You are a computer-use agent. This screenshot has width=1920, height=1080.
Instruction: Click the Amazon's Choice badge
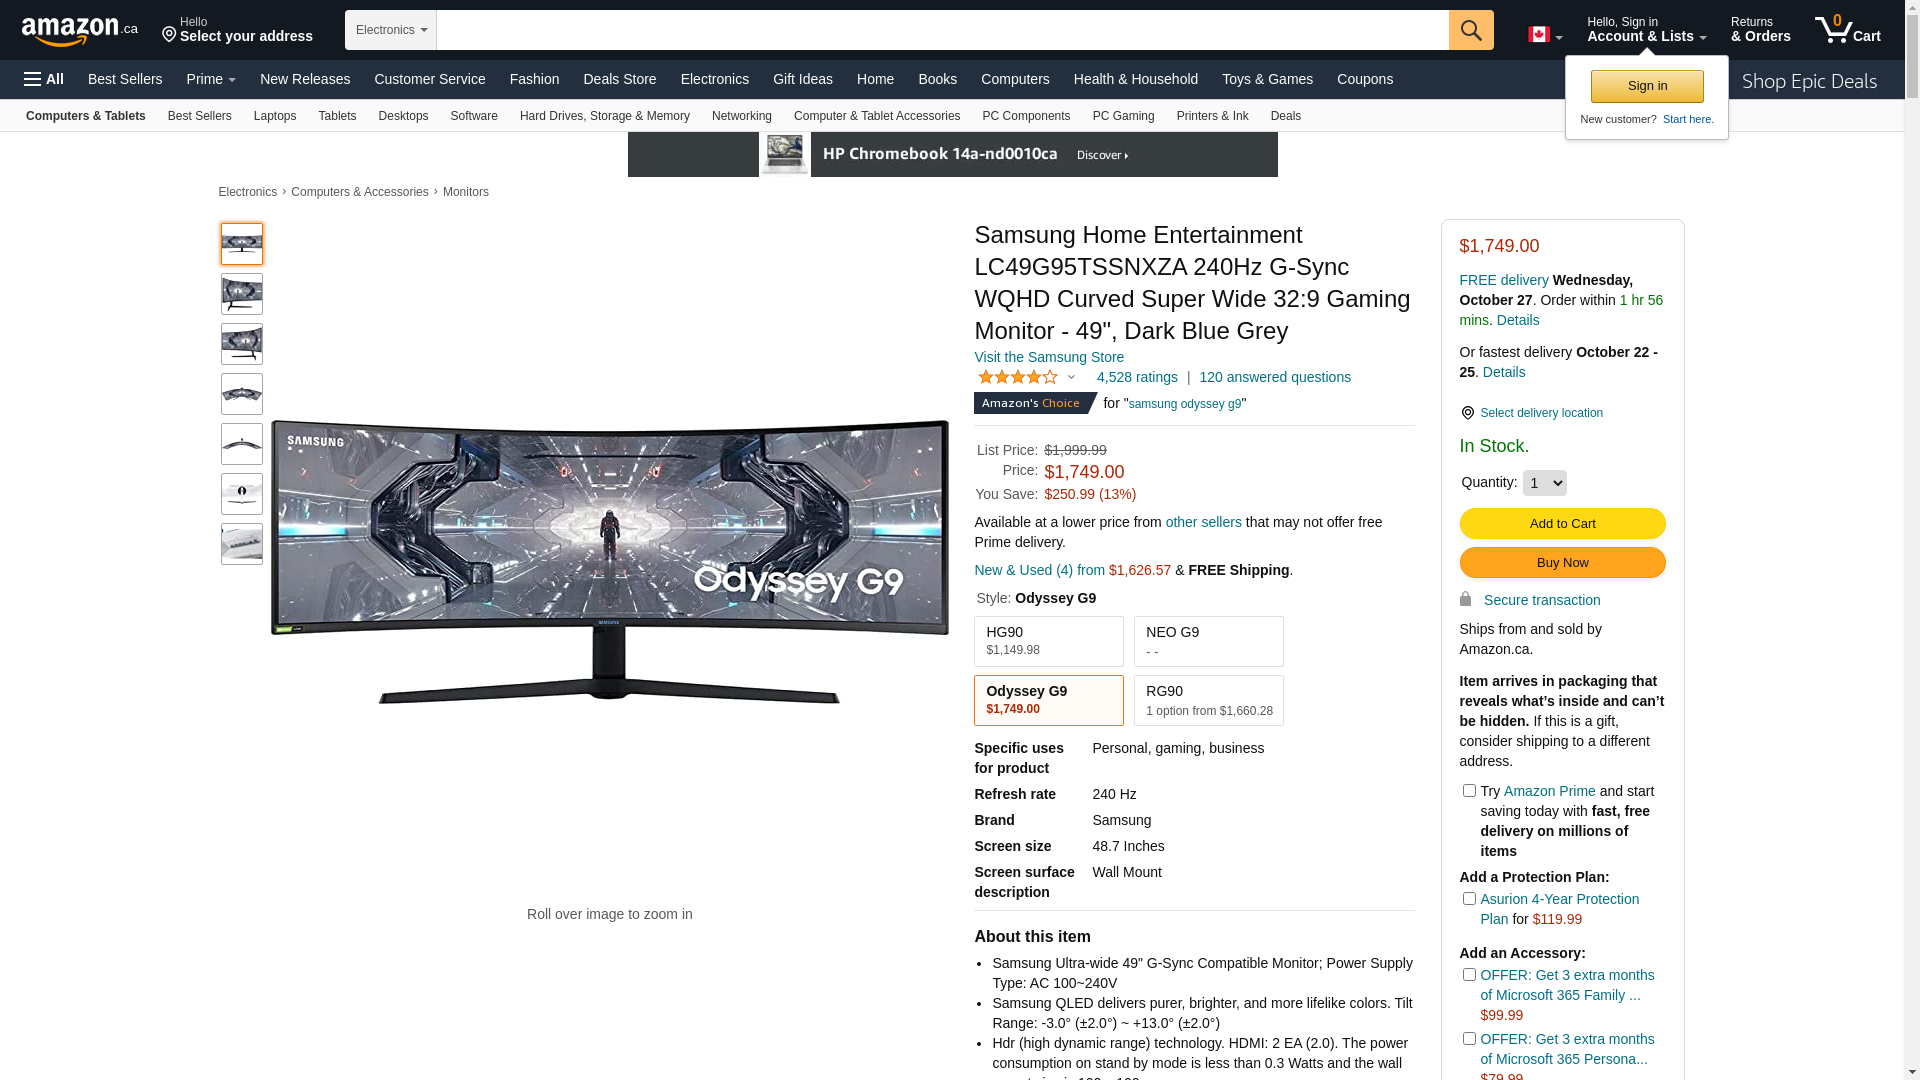point(1034,403)
